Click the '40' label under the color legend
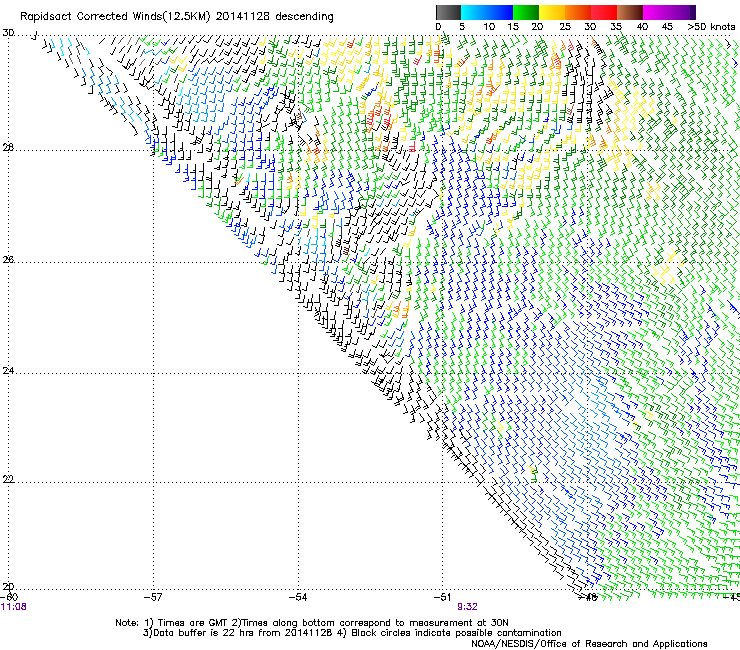Image resolution: width=740 pixels, height=650 pixels. click(x=642, y=26)
